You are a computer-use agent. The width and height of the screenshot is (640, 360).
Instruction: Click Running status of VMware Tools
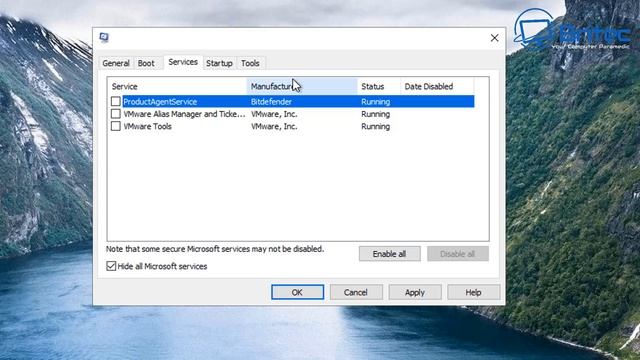[376, 127]
